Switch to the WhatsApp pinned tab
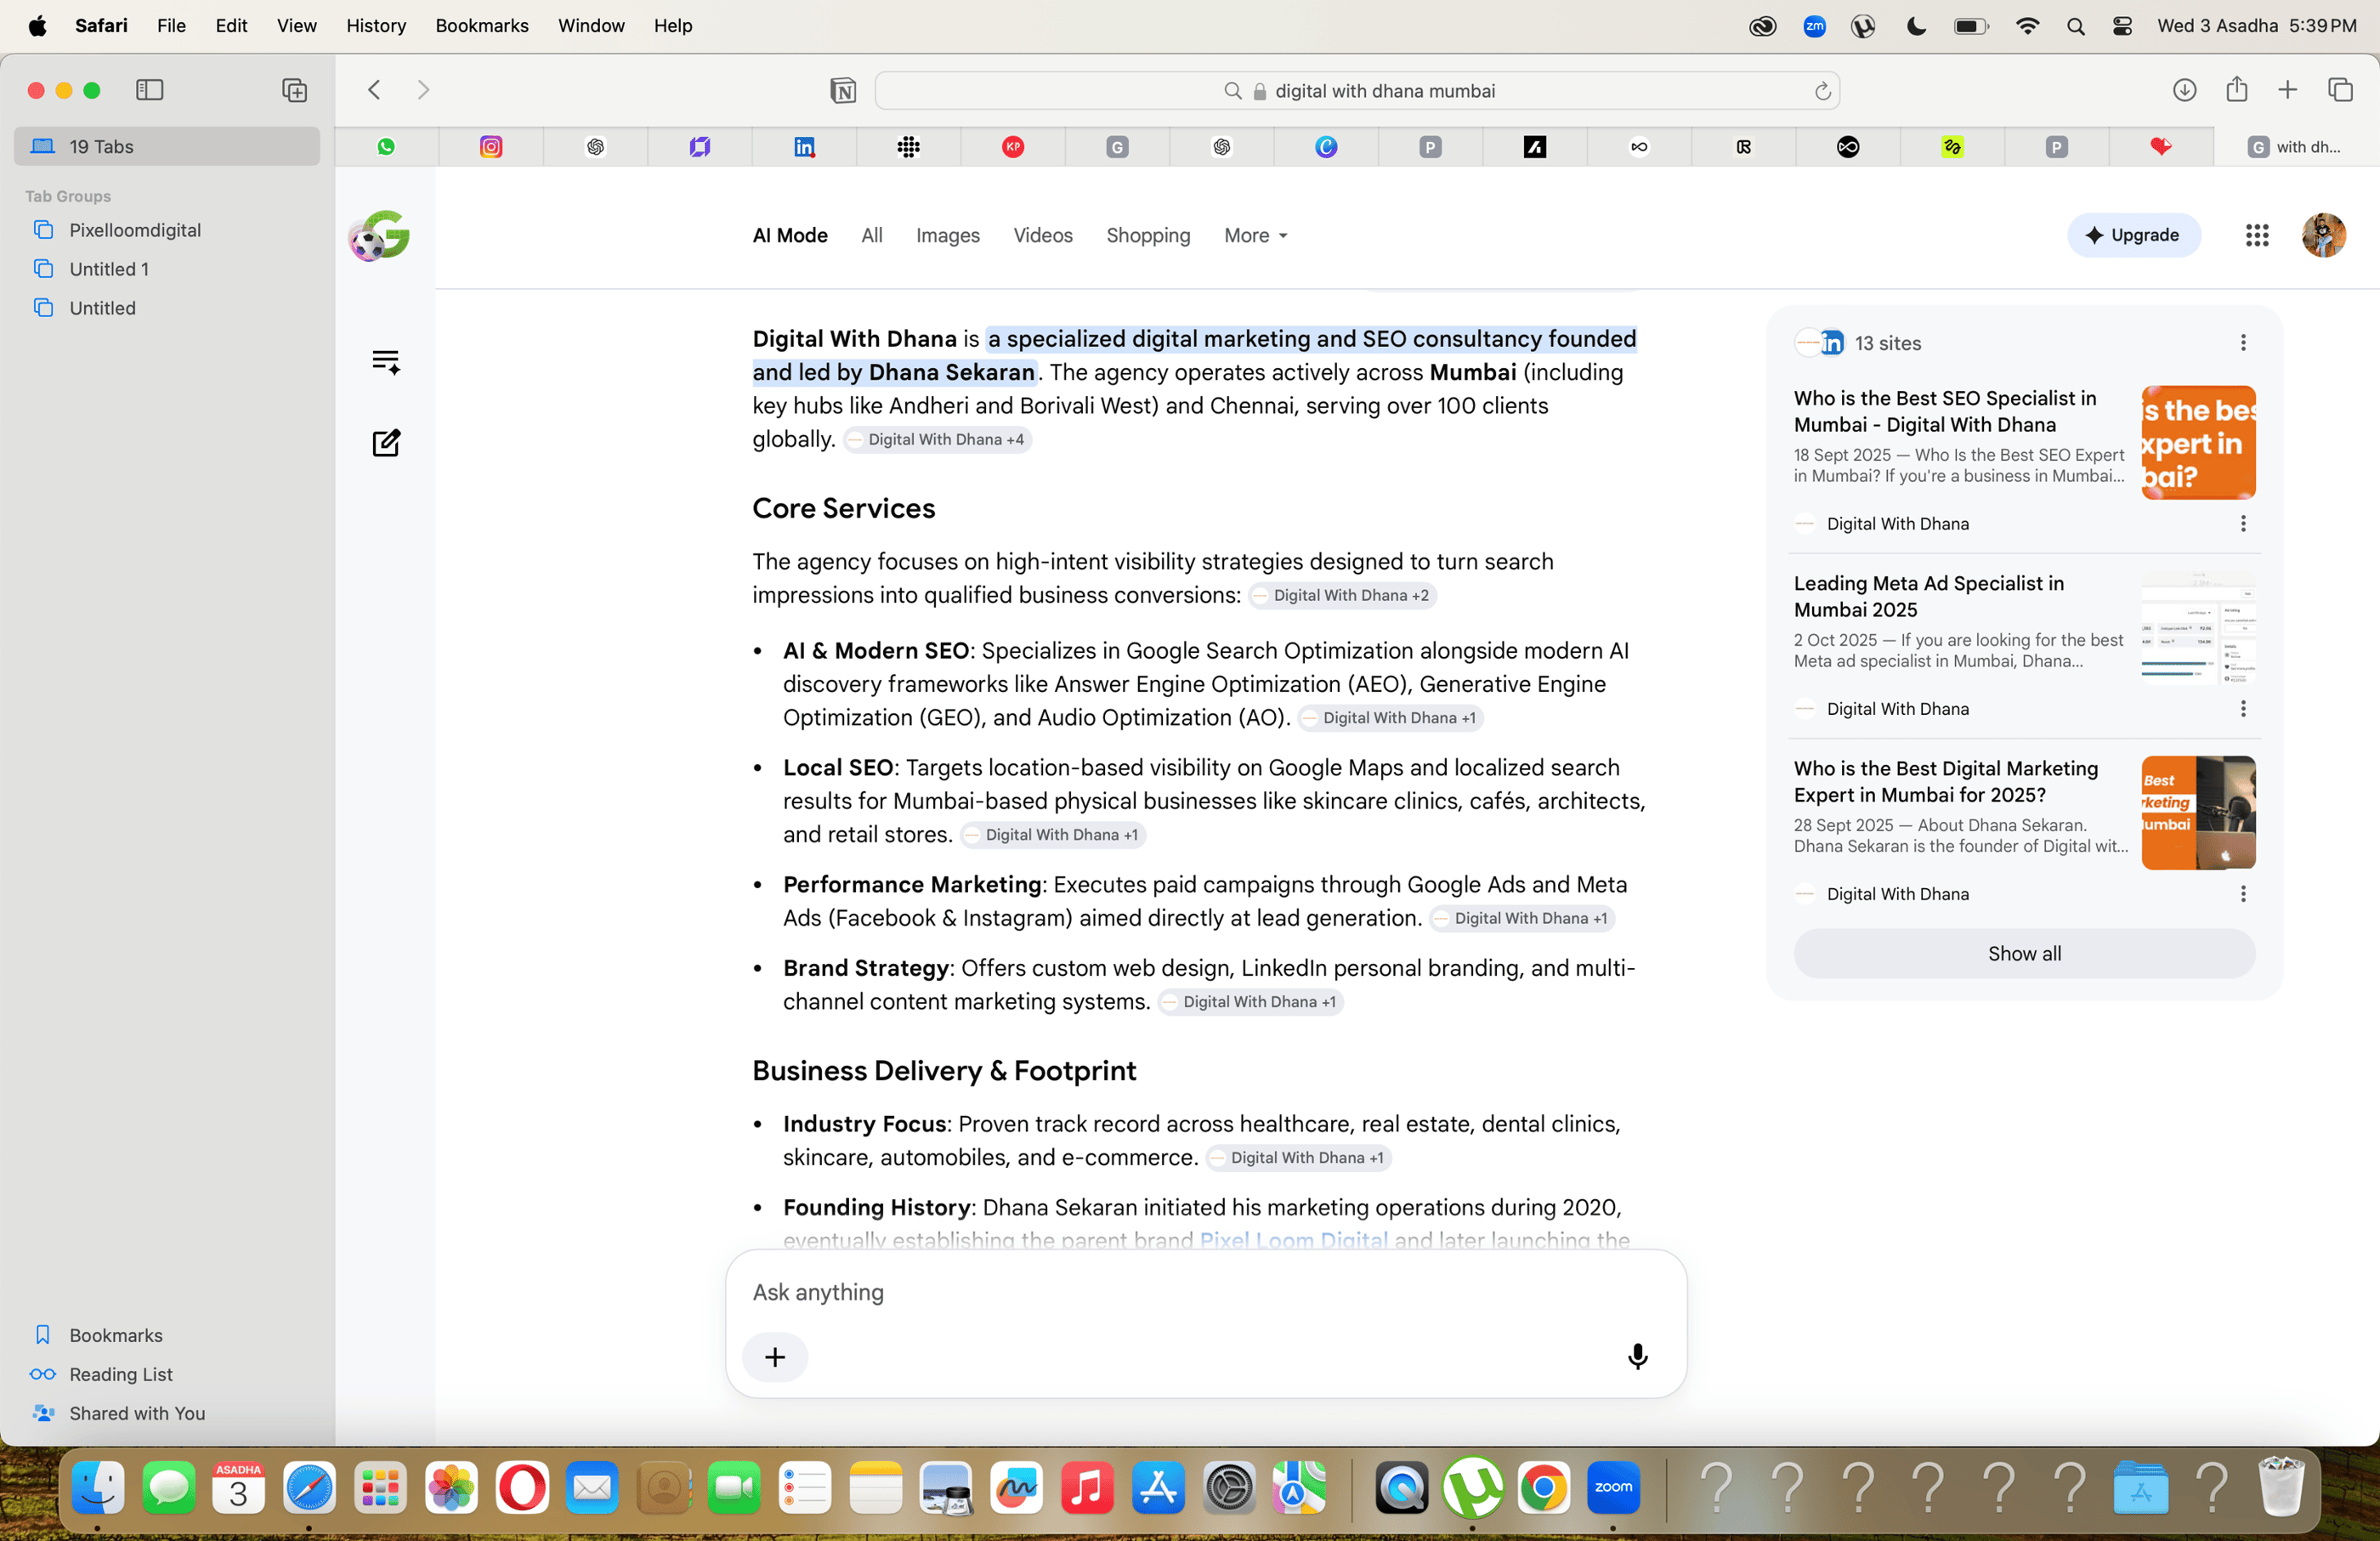The image size is (2380, 1541). pos(386,147)
